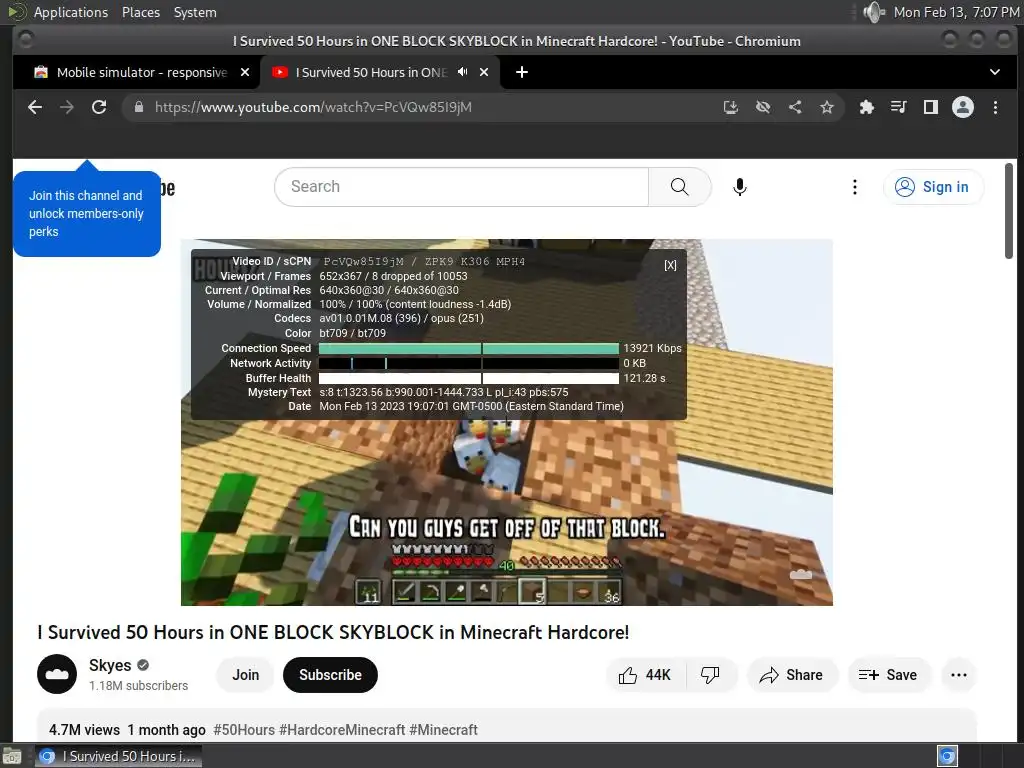
Task: Click the clock Mon Feb 13, 7:07 PM
Action: pyautogui.click(x=955, y=12)
